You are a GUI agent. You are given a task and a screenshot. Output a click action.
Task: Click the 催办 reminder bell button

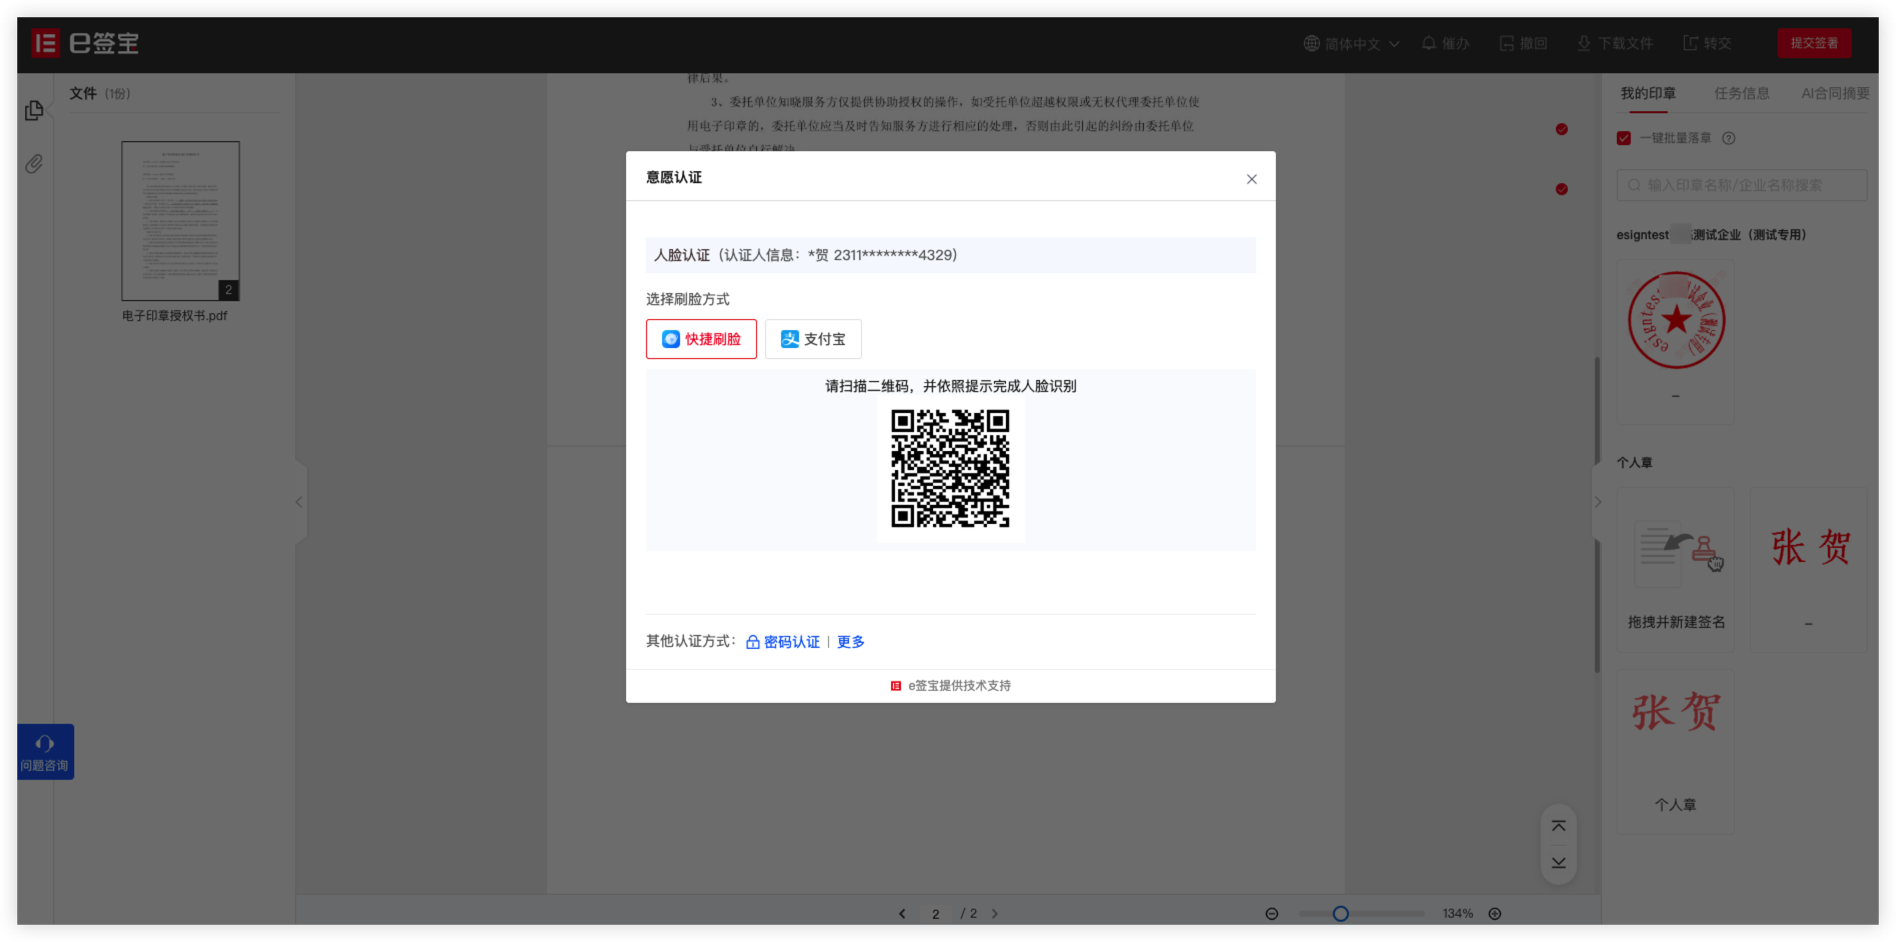(1446, 44)
